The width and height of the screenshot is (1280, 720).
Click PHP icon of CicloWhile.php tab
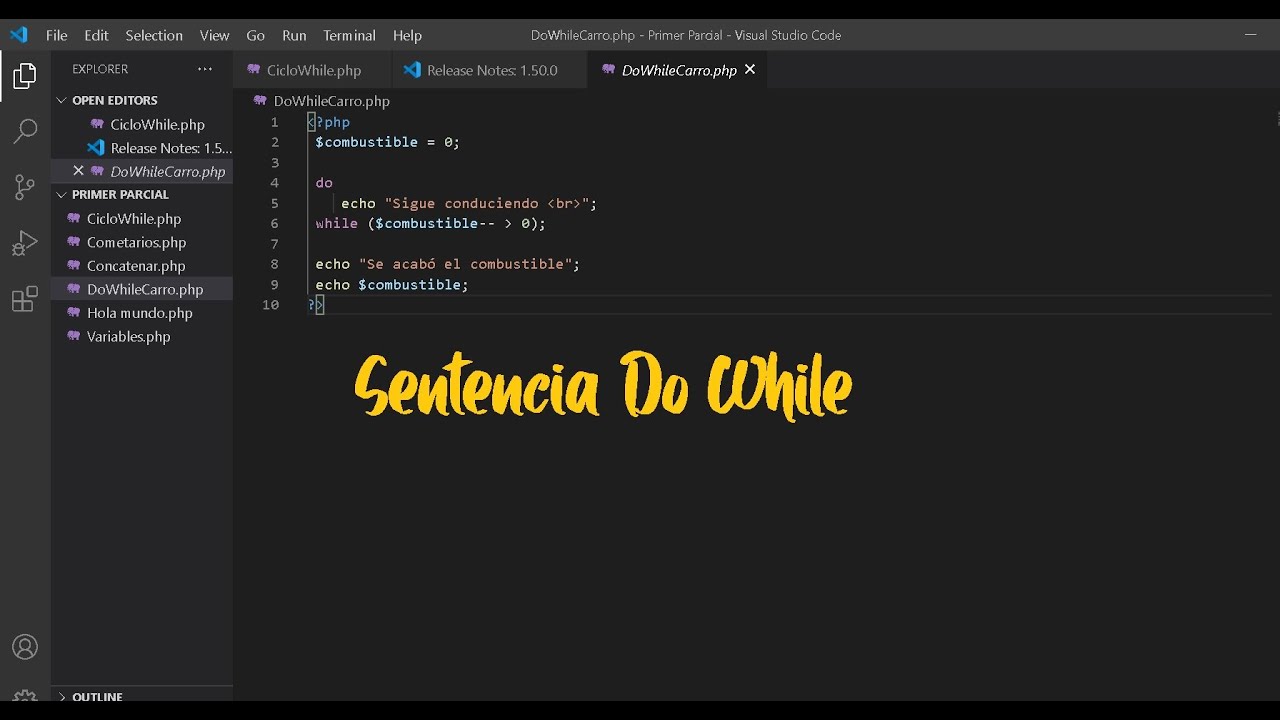click(x=252, y=70)
